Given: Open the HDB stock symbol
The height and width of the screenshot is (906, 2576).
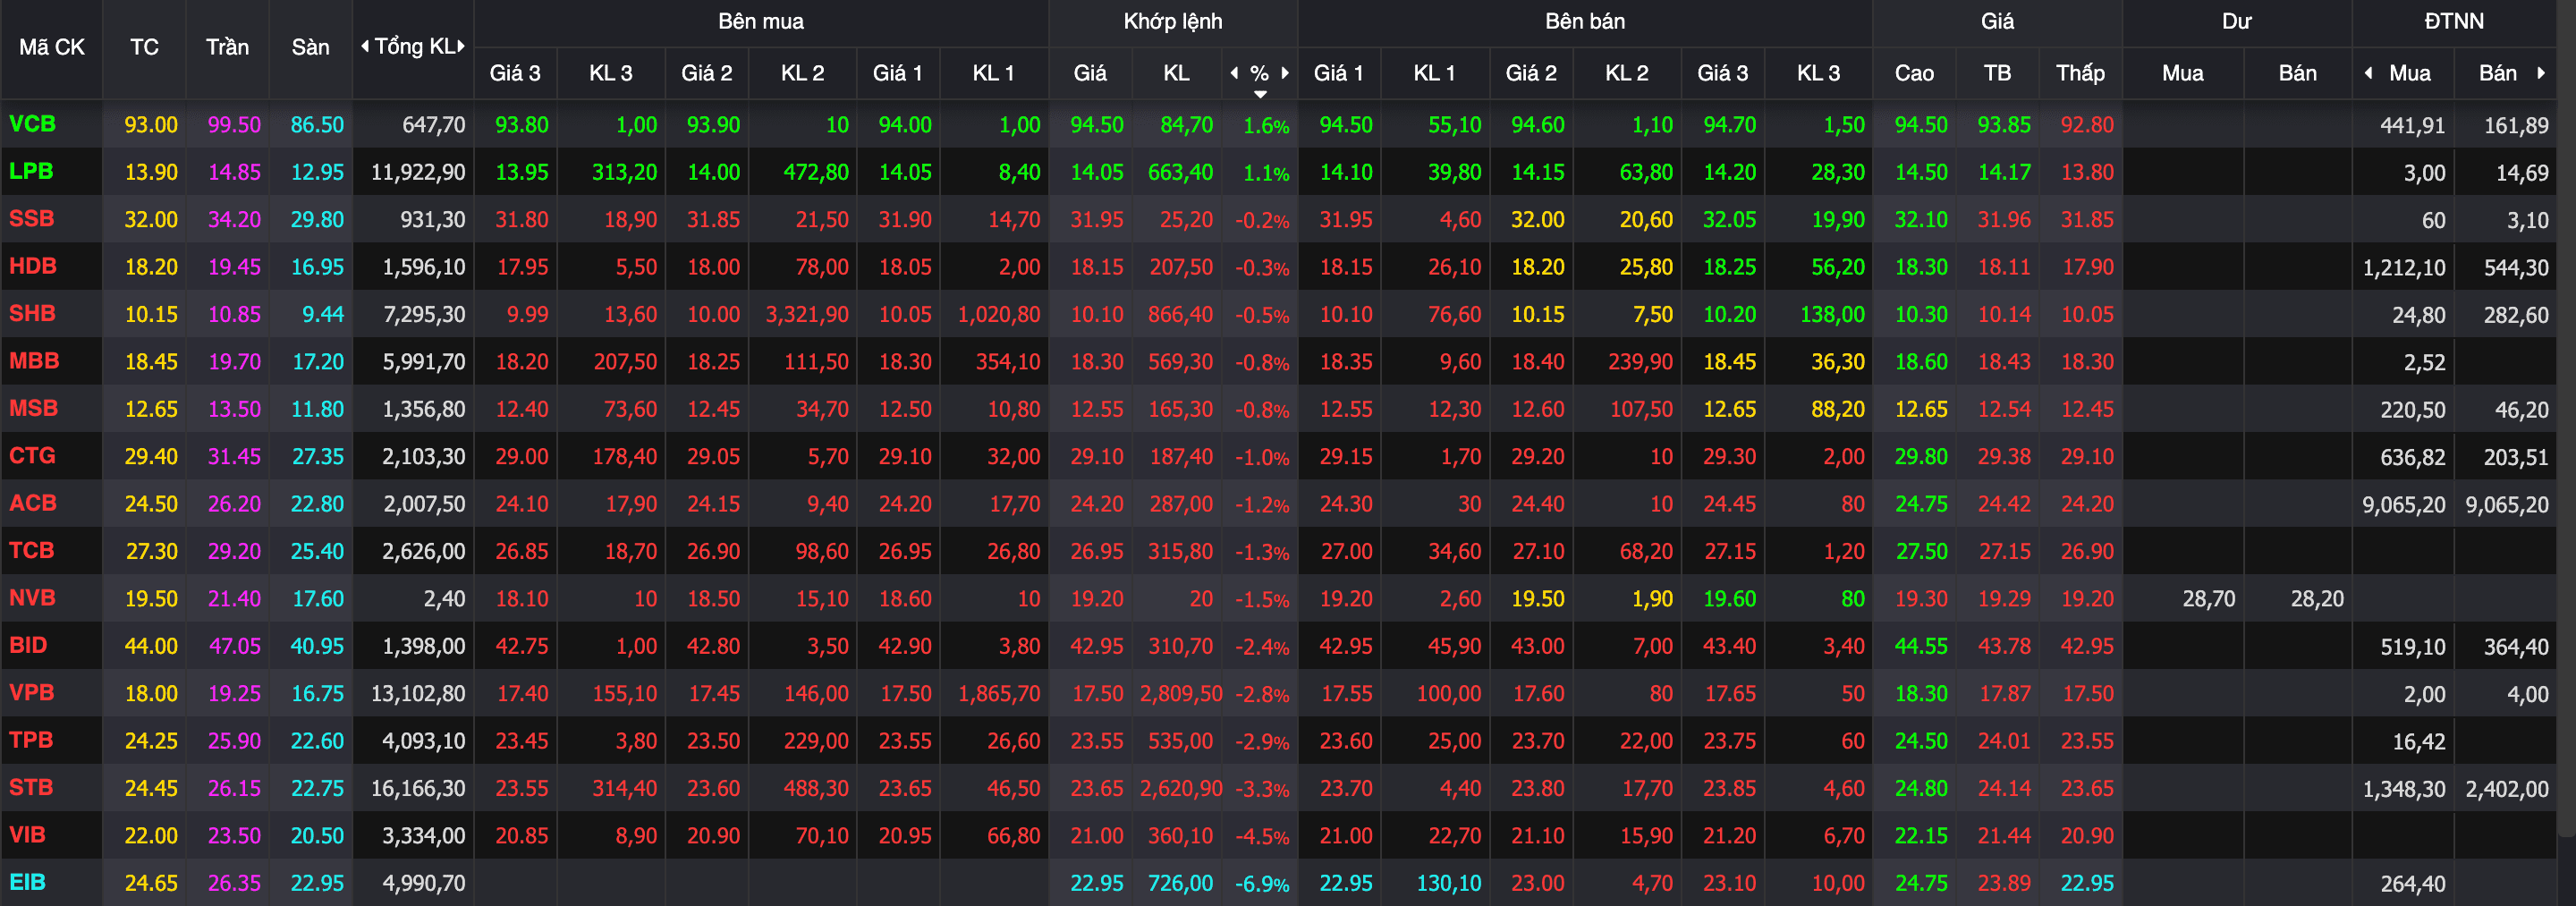Looking at the screenshot, I should pyautogui.click(x=32, y=266).
